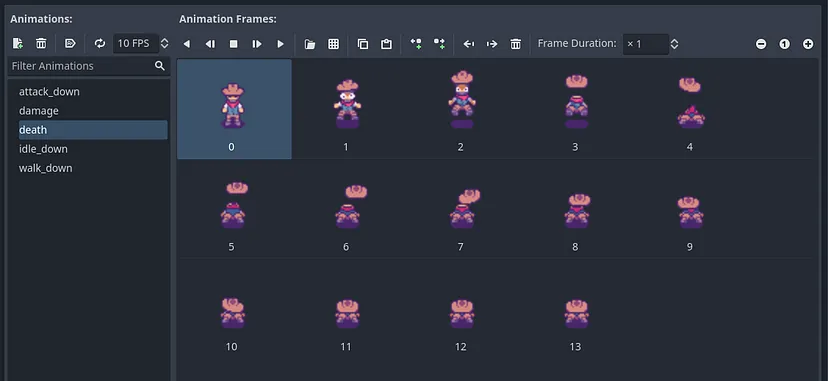
Task: Zoom in frame thumbnails
Action: pos(808,44)
